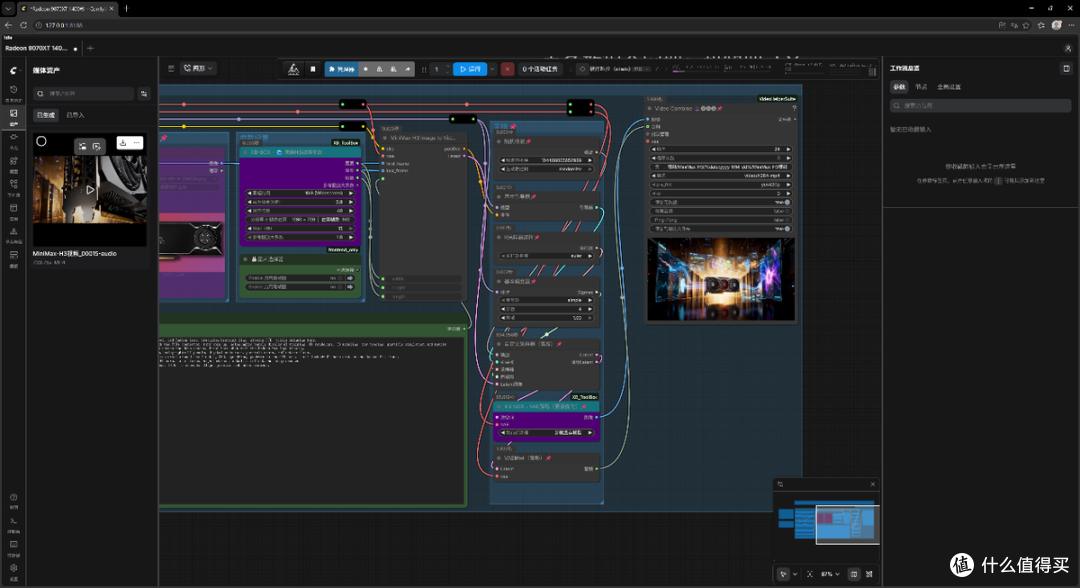Image resolution: width=1080 pixels, height=588 pixels.
Task: Open the dropdown arrow beside the Run button
Action: click(x=492, y=69)
